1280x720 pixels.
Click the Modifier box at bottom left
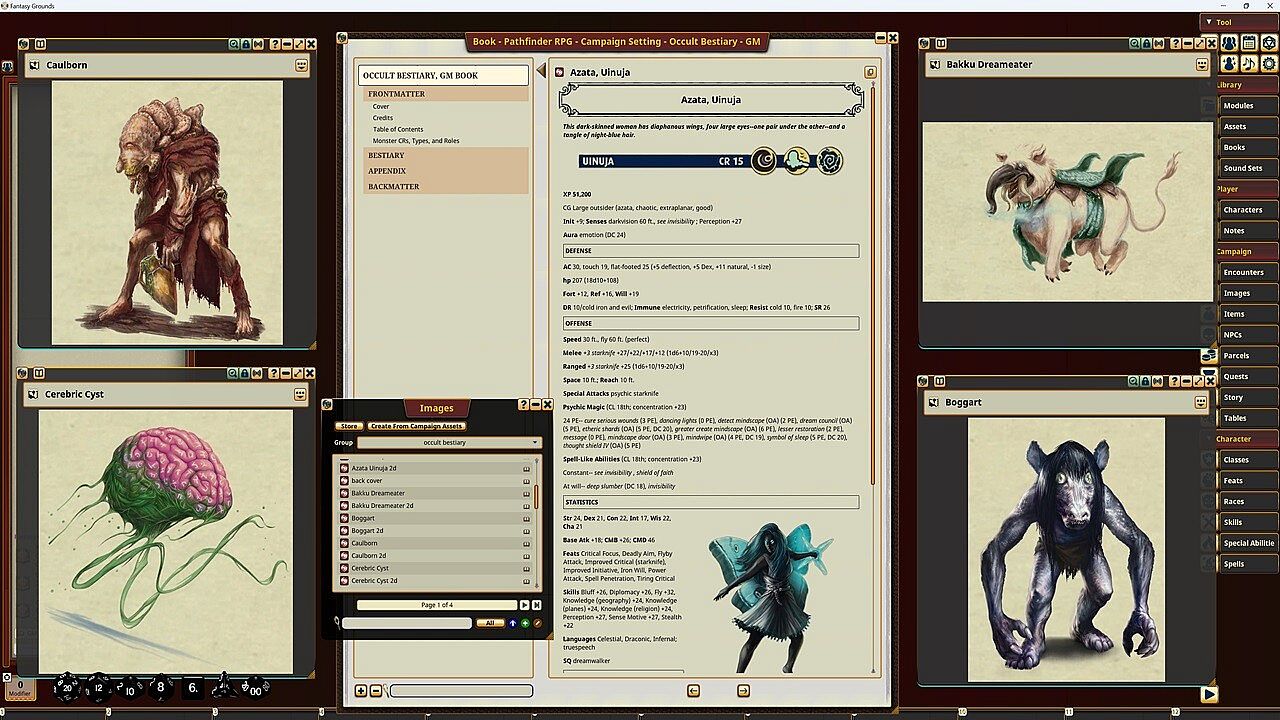point(20,689)
